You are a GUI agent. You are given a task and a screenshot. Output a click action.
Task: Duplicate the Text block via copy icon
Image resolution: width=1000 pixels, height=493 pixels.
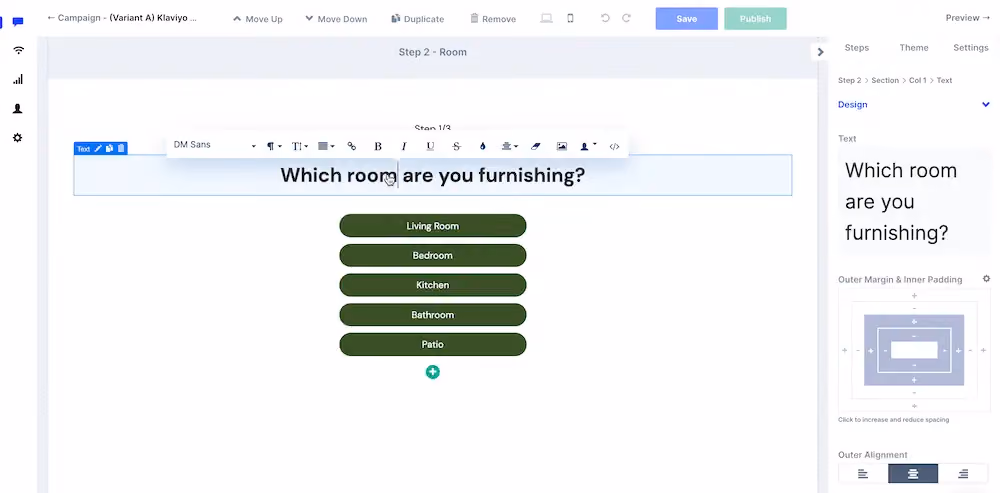point(110,149)
